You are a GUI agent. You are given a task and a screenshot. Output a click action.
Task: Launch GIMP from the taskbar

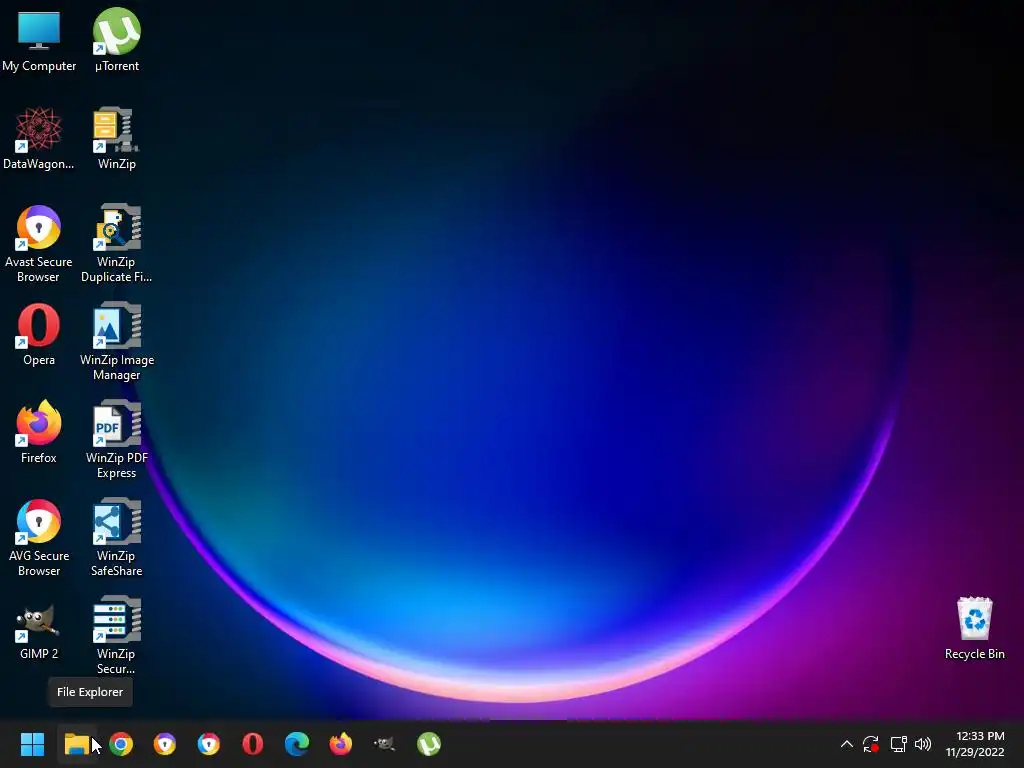pos(385,744)
